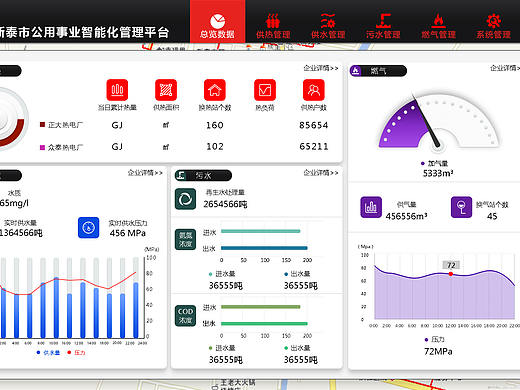Click the 102 换热站个数 value

215,147
